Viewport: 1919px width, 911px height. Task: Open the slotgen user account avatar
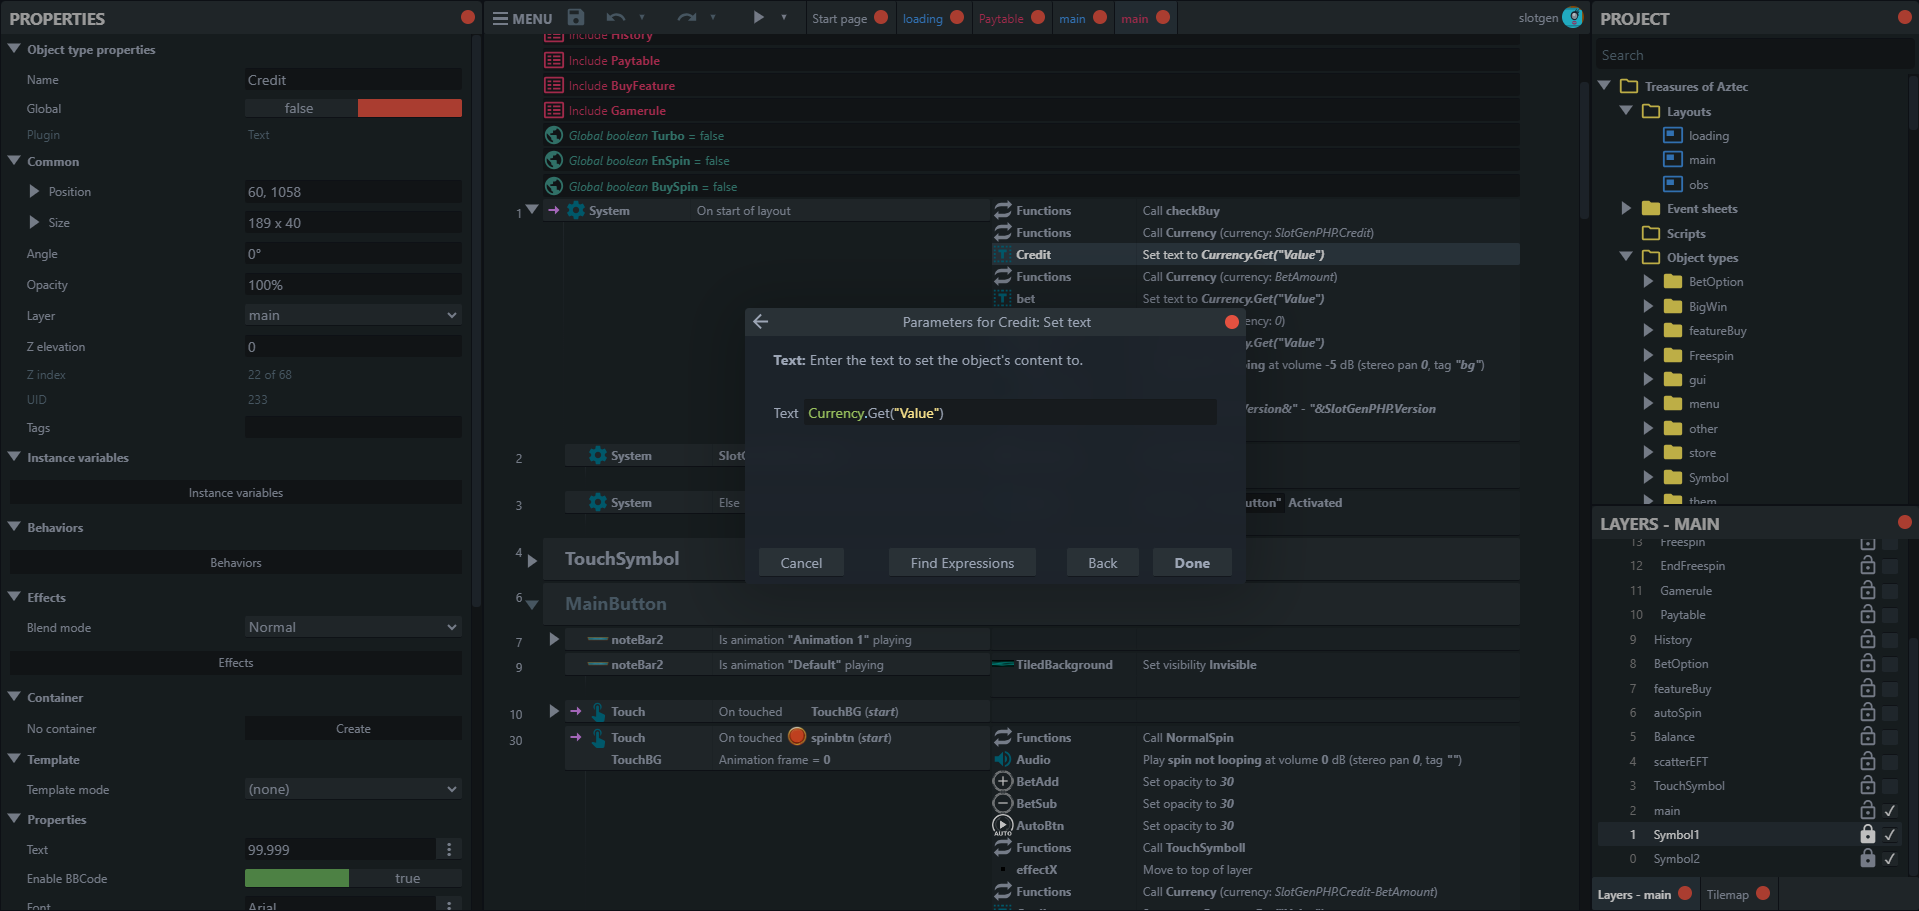[x=1573, y=17]
